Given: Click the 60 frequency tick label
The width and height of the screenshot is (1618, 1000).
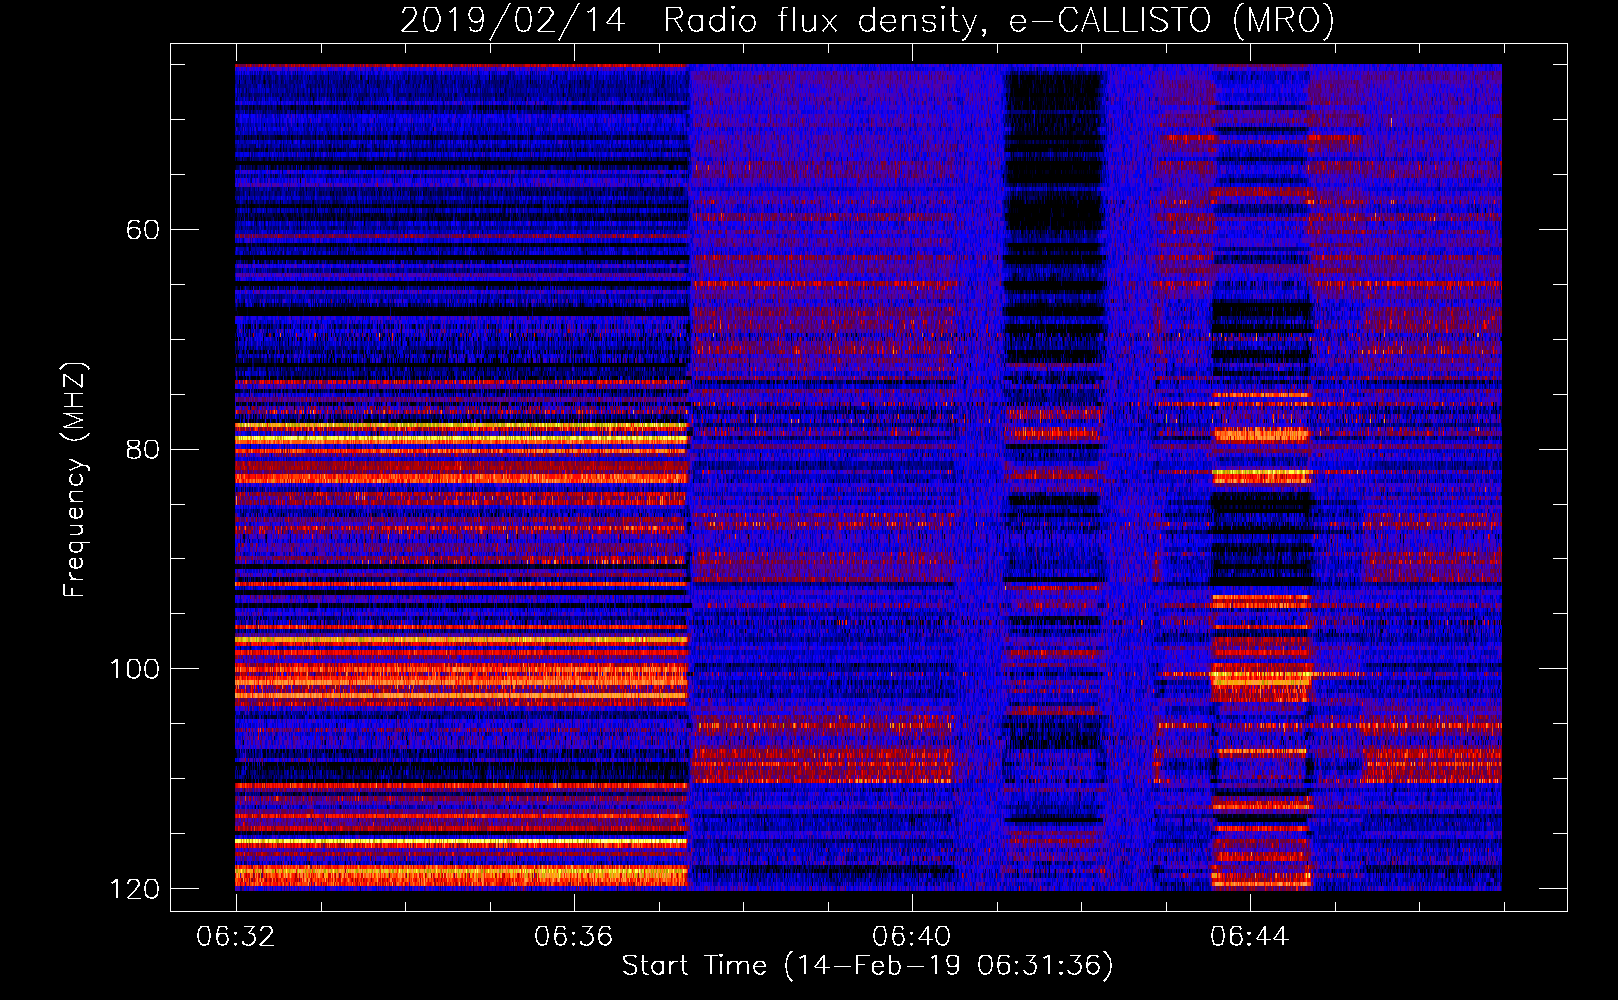Looking at the screenshot, I should [142, 230].
